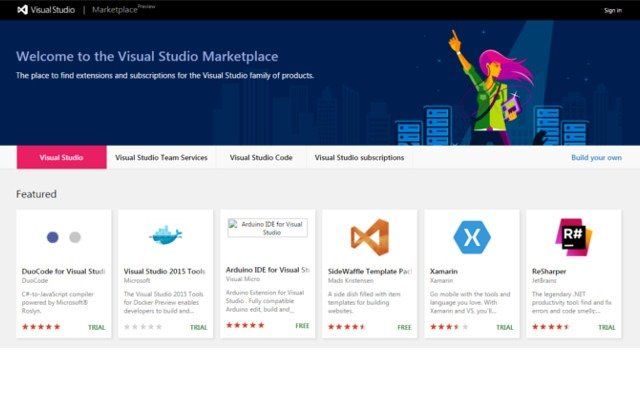Click the empty star rating on Docker Tools card
The image size is (640, 400).
coord(143,327)
